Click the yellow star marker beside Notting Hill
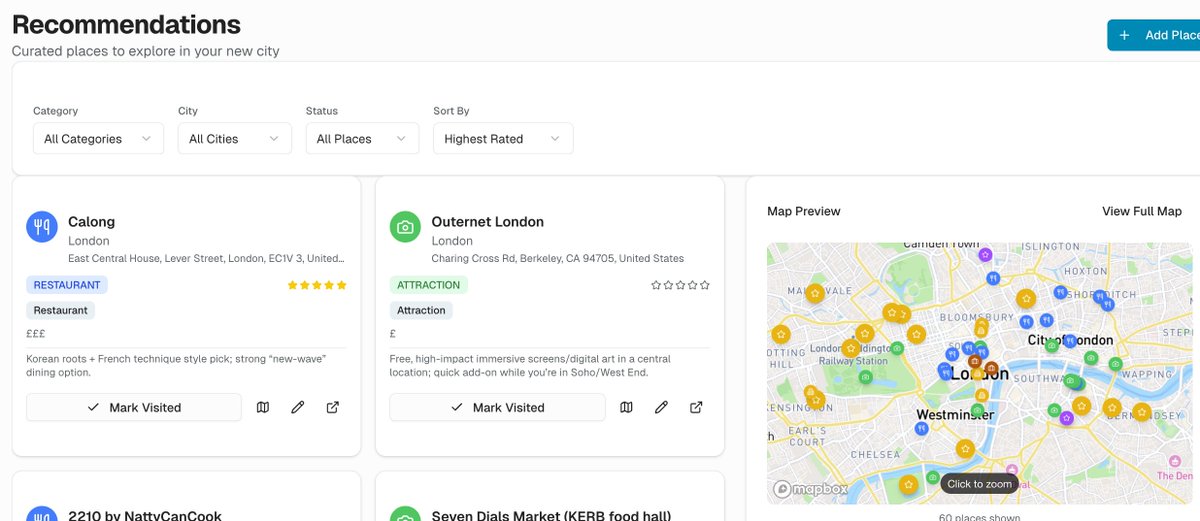 tap(780, 334)
